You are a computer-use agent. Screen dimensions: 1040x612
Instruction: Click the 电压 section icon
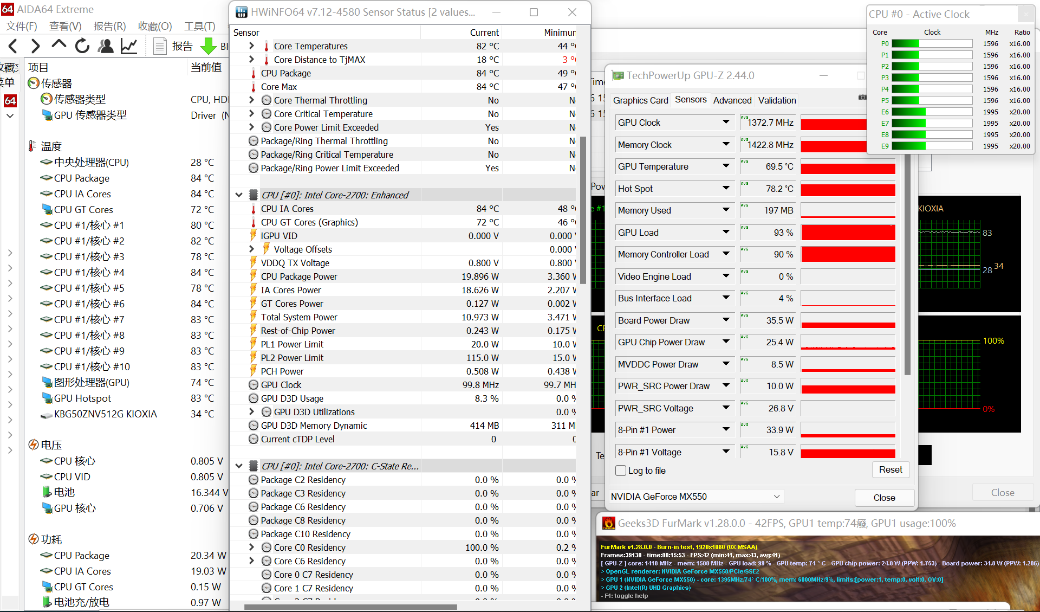34,445
